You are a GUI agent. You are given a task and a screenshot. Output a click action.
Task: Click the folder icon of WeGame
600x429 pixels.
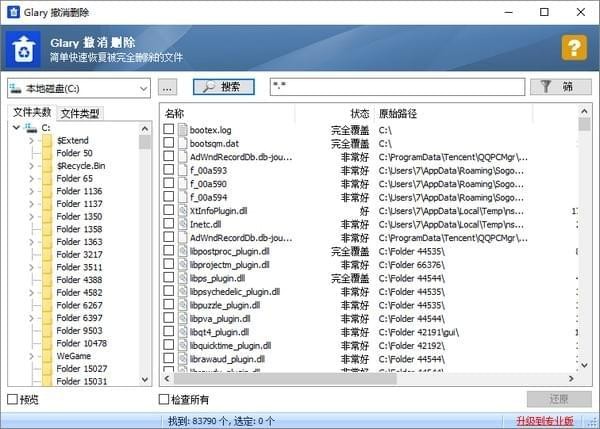point(47,356)
